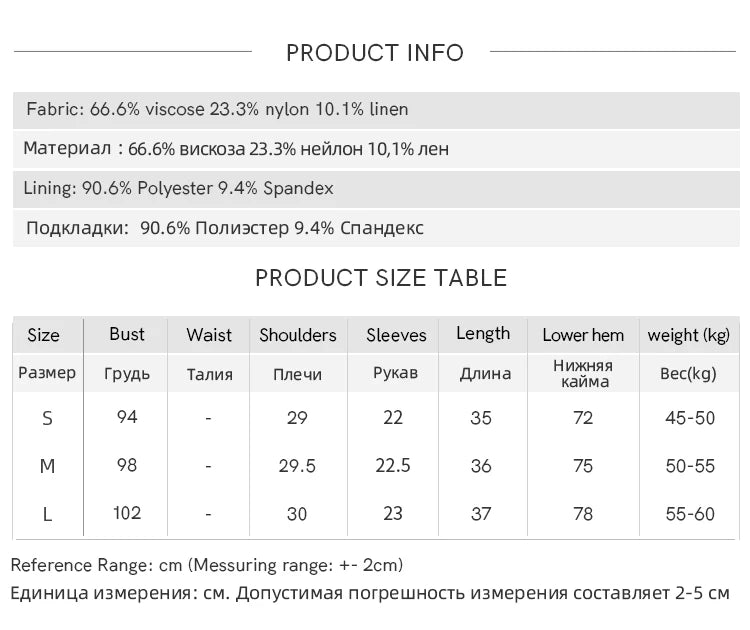Select the Sleeves column header
The image size is (750, 630).
pyautogui.click(x=396, y=335)
